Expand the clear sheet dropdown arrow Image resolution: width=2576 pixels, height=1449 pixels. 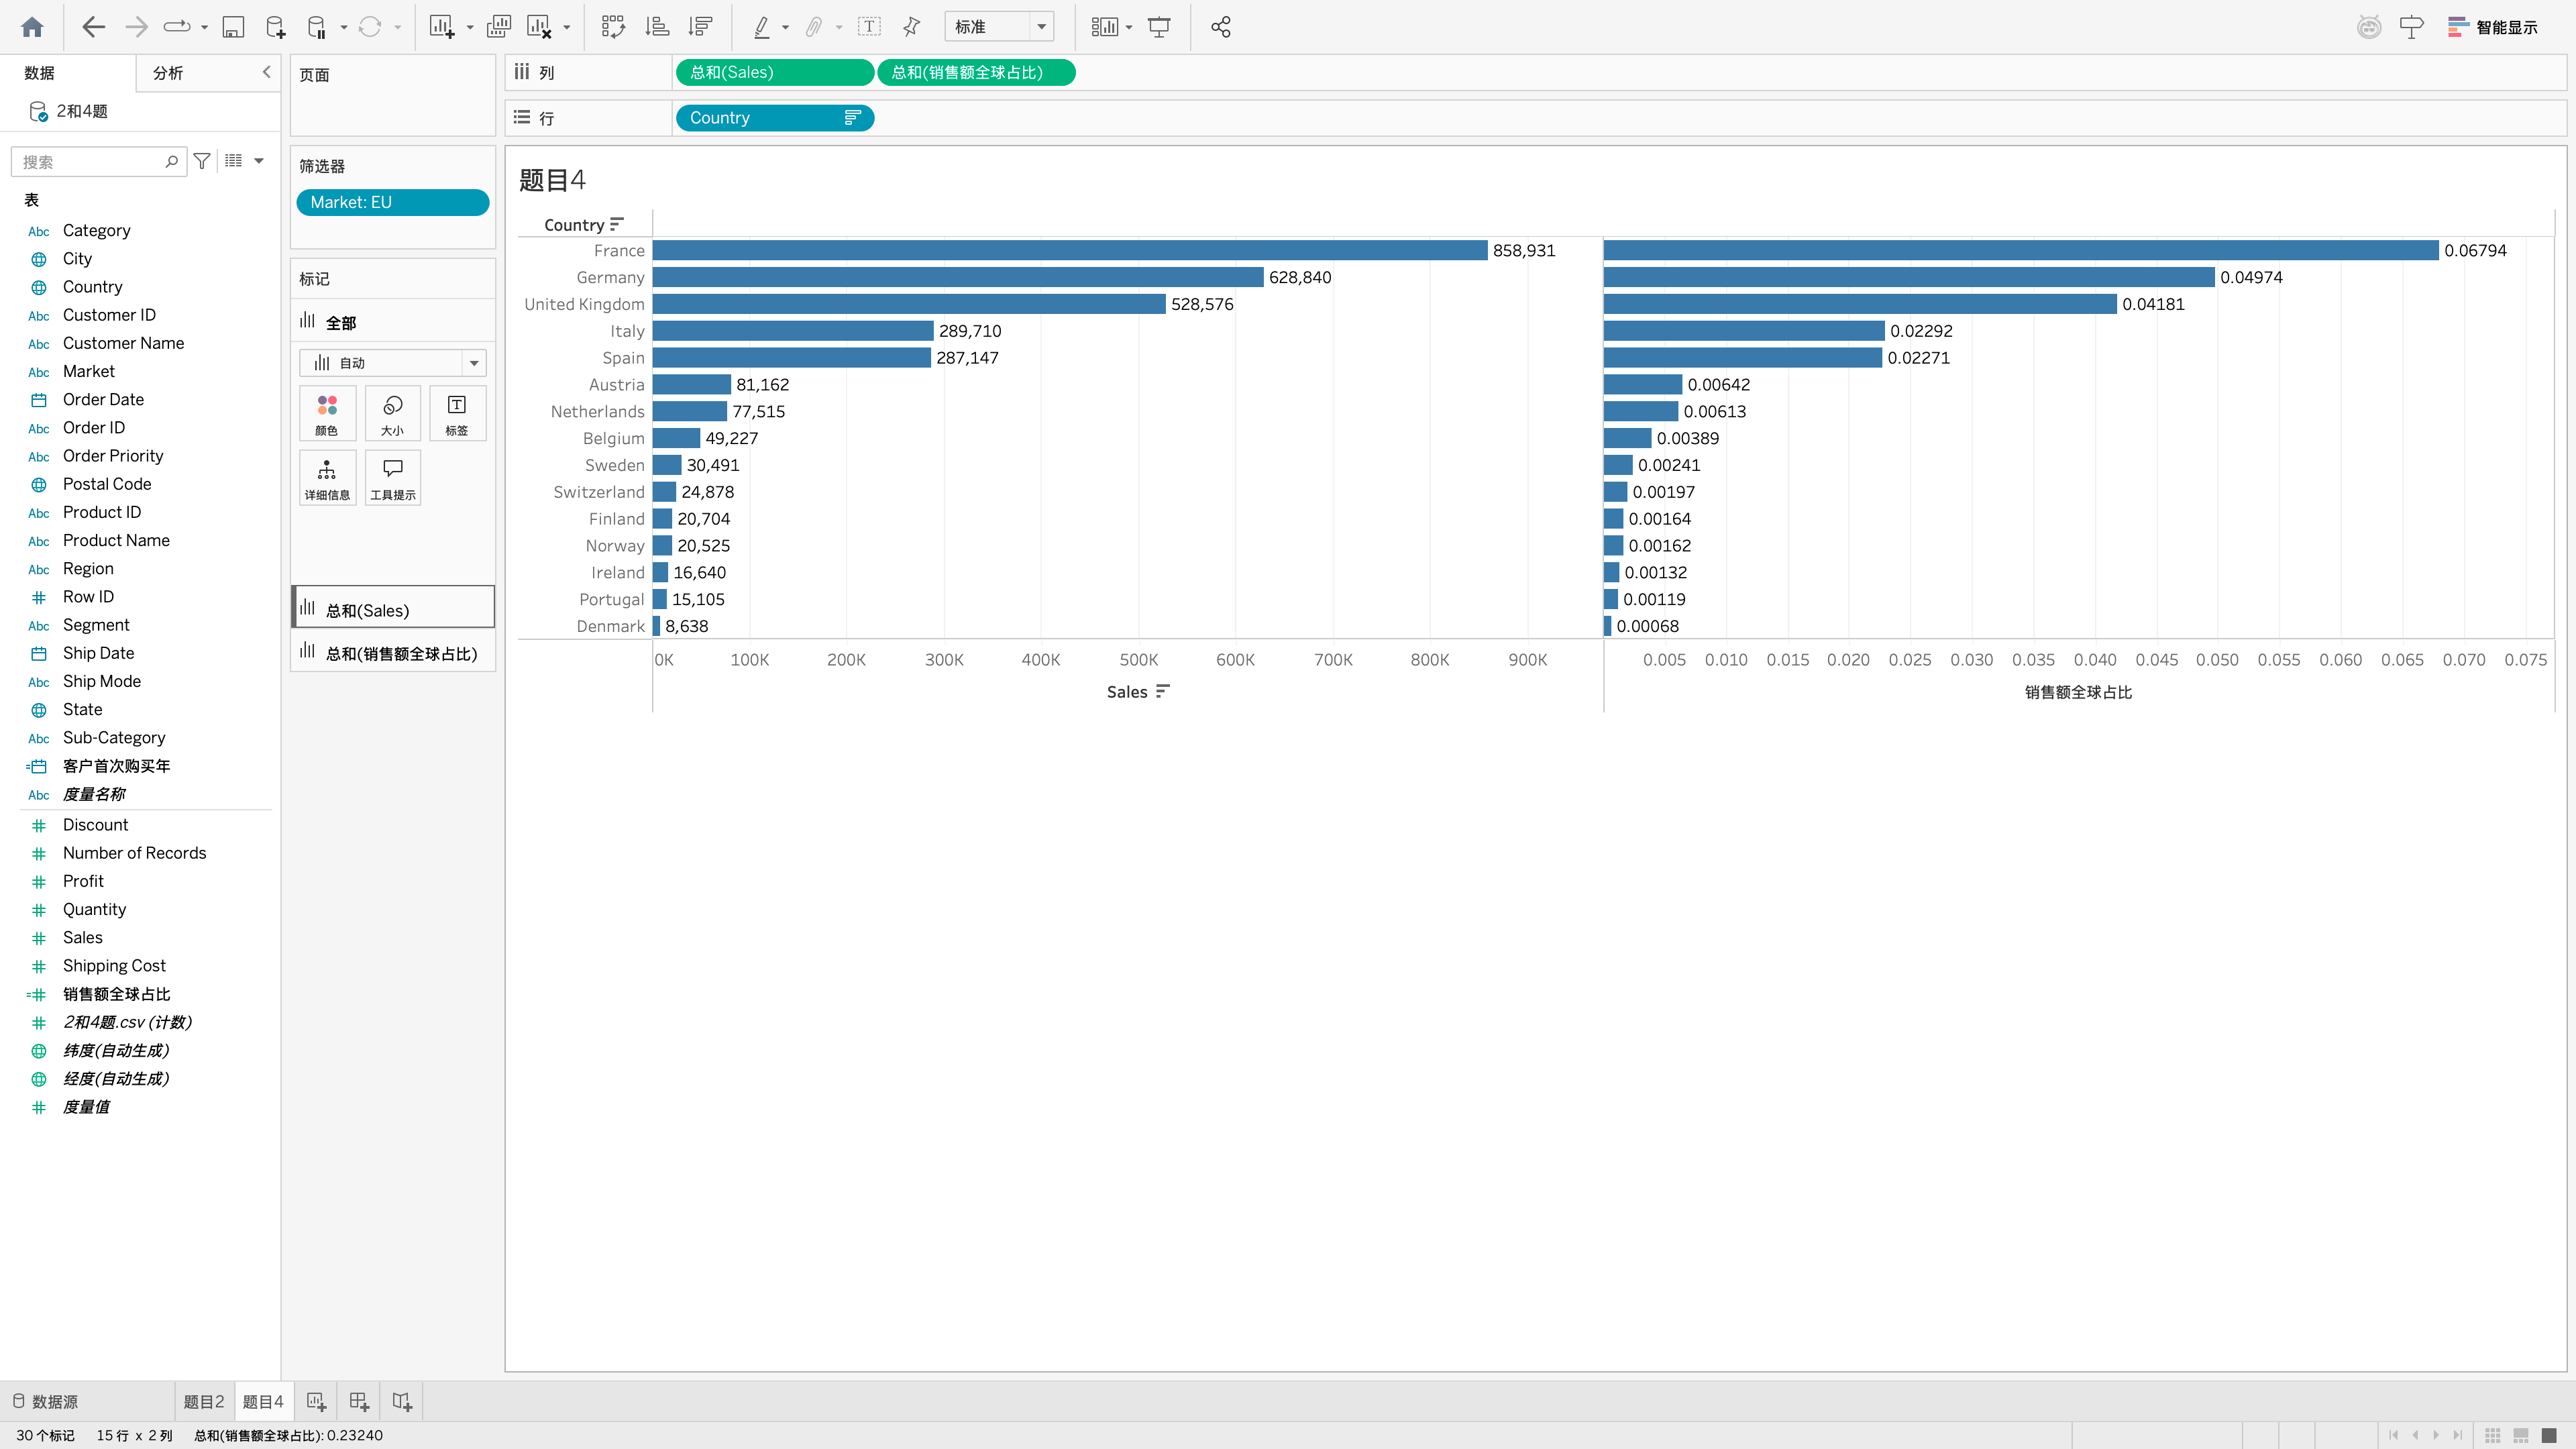click(567, 27)
